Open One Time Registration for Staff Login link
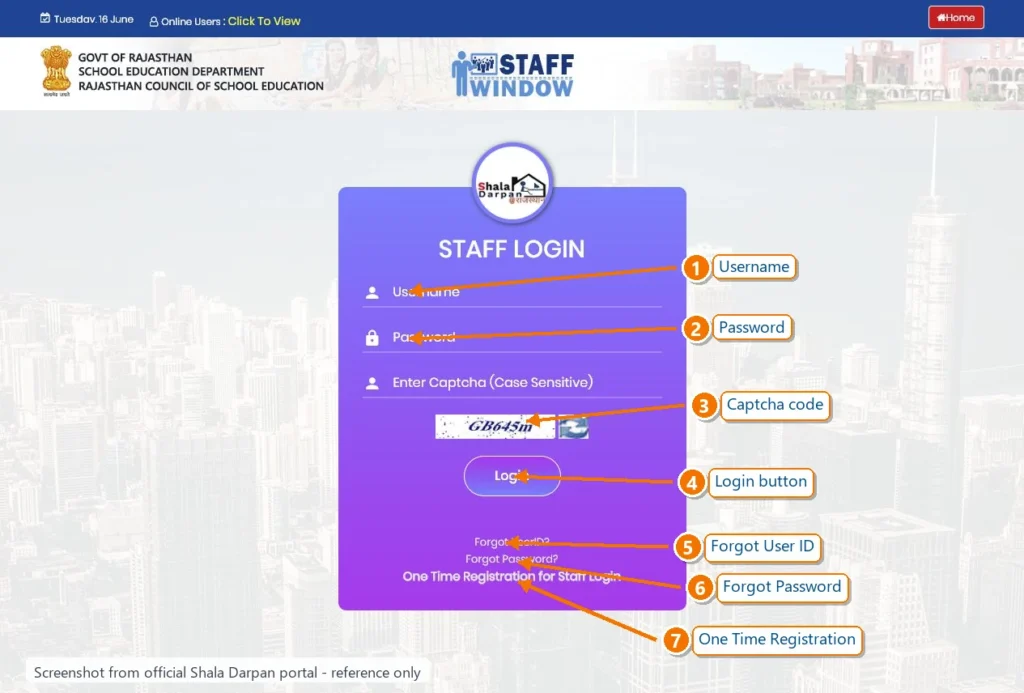Viewport: 1024px width, 693px height. tap(511, 577)
